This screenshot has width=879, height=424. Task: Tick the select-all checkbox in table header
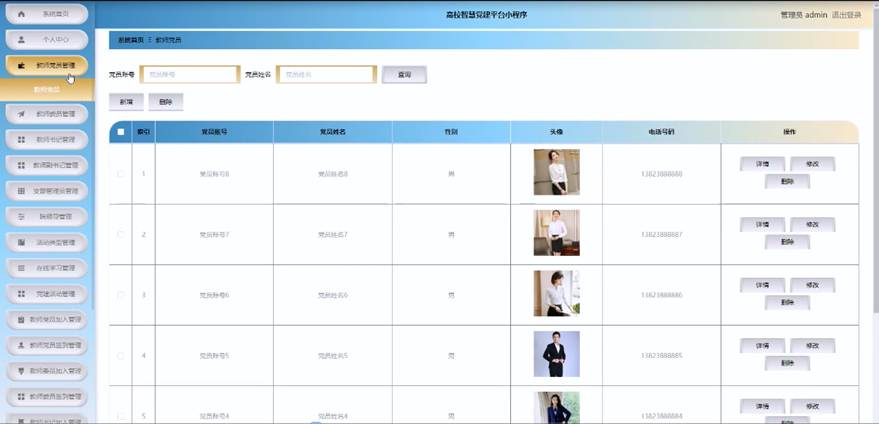point(121,132)
